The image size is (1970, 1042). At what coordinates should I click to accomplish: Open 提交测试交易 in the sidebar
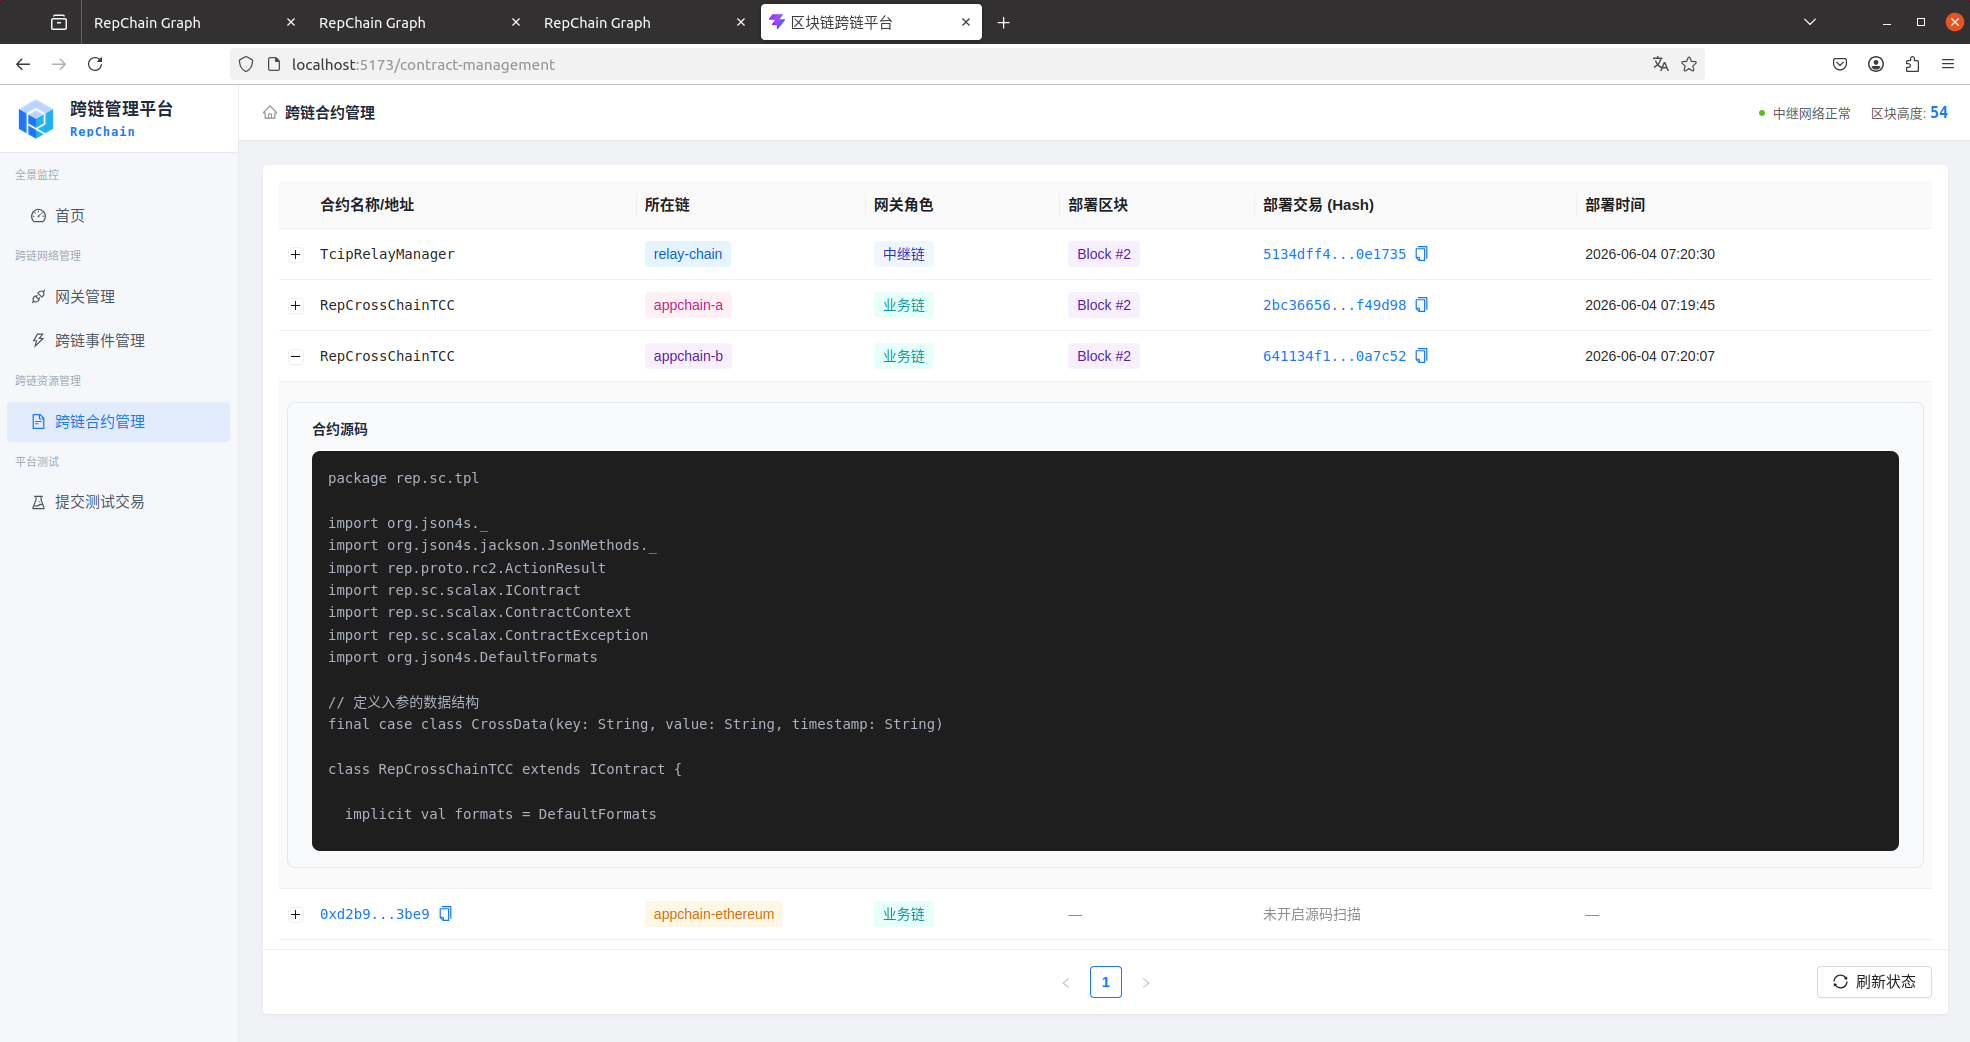(118, 502)
